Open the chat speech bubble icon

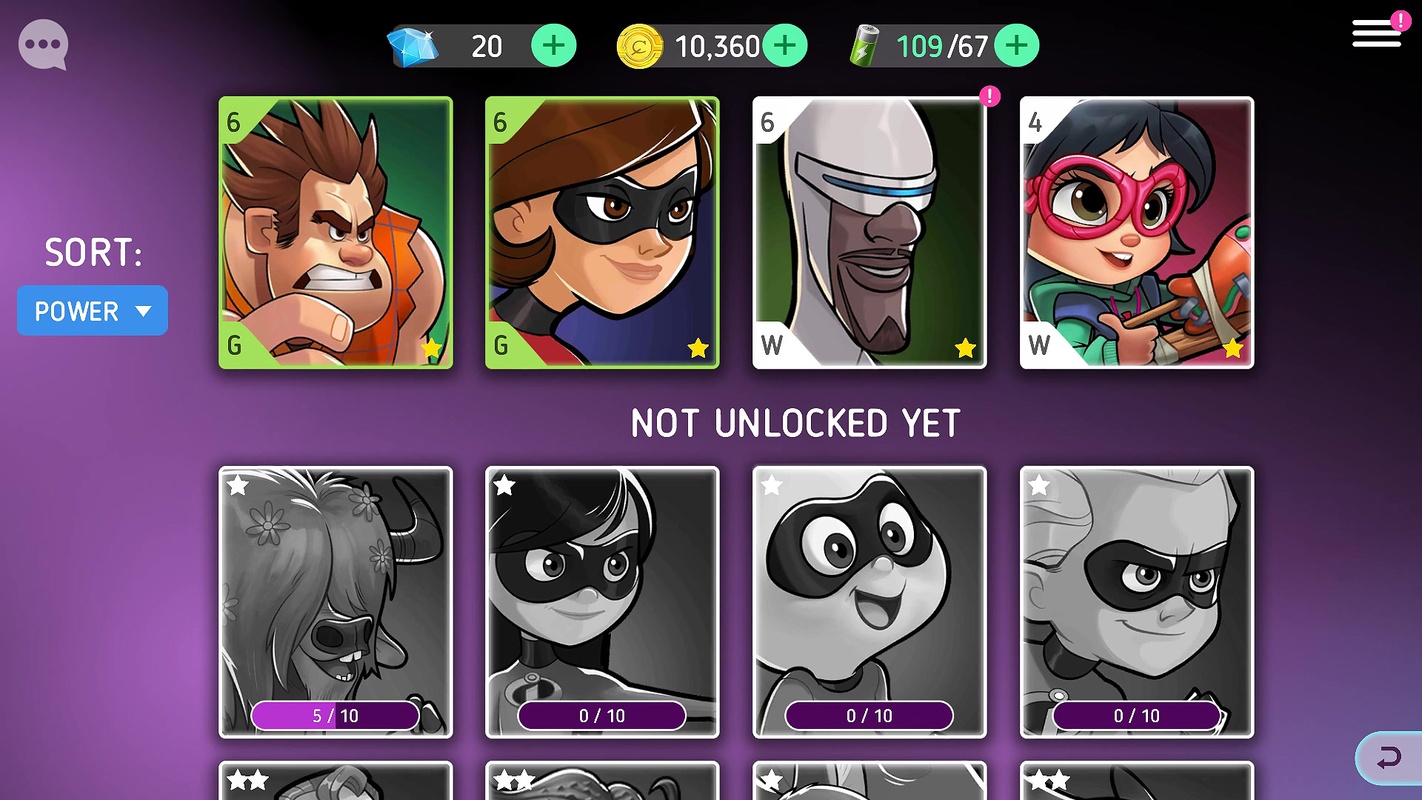coord(43,45)
